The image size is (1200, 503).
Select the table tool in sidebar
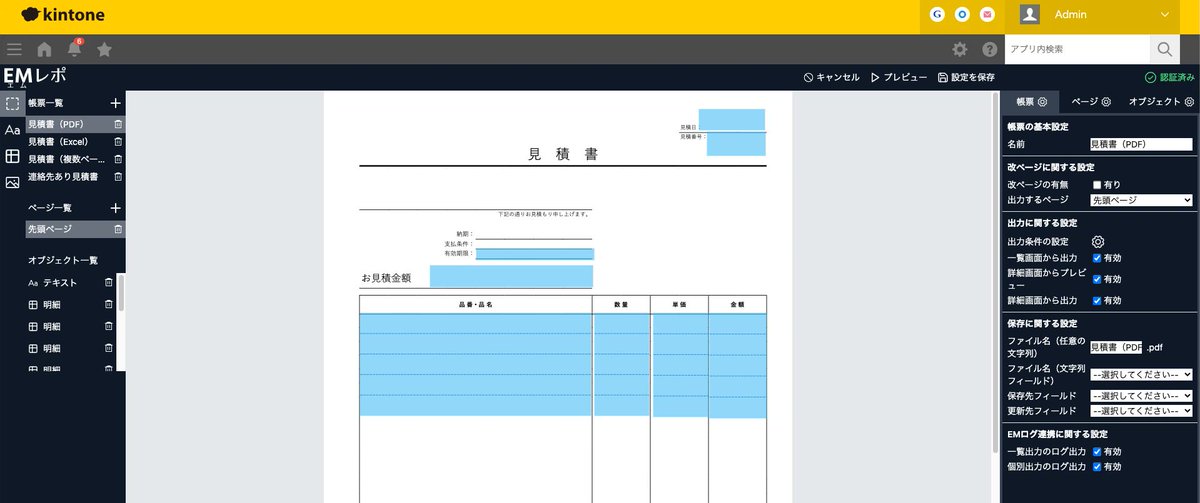[x=12, y=156]
